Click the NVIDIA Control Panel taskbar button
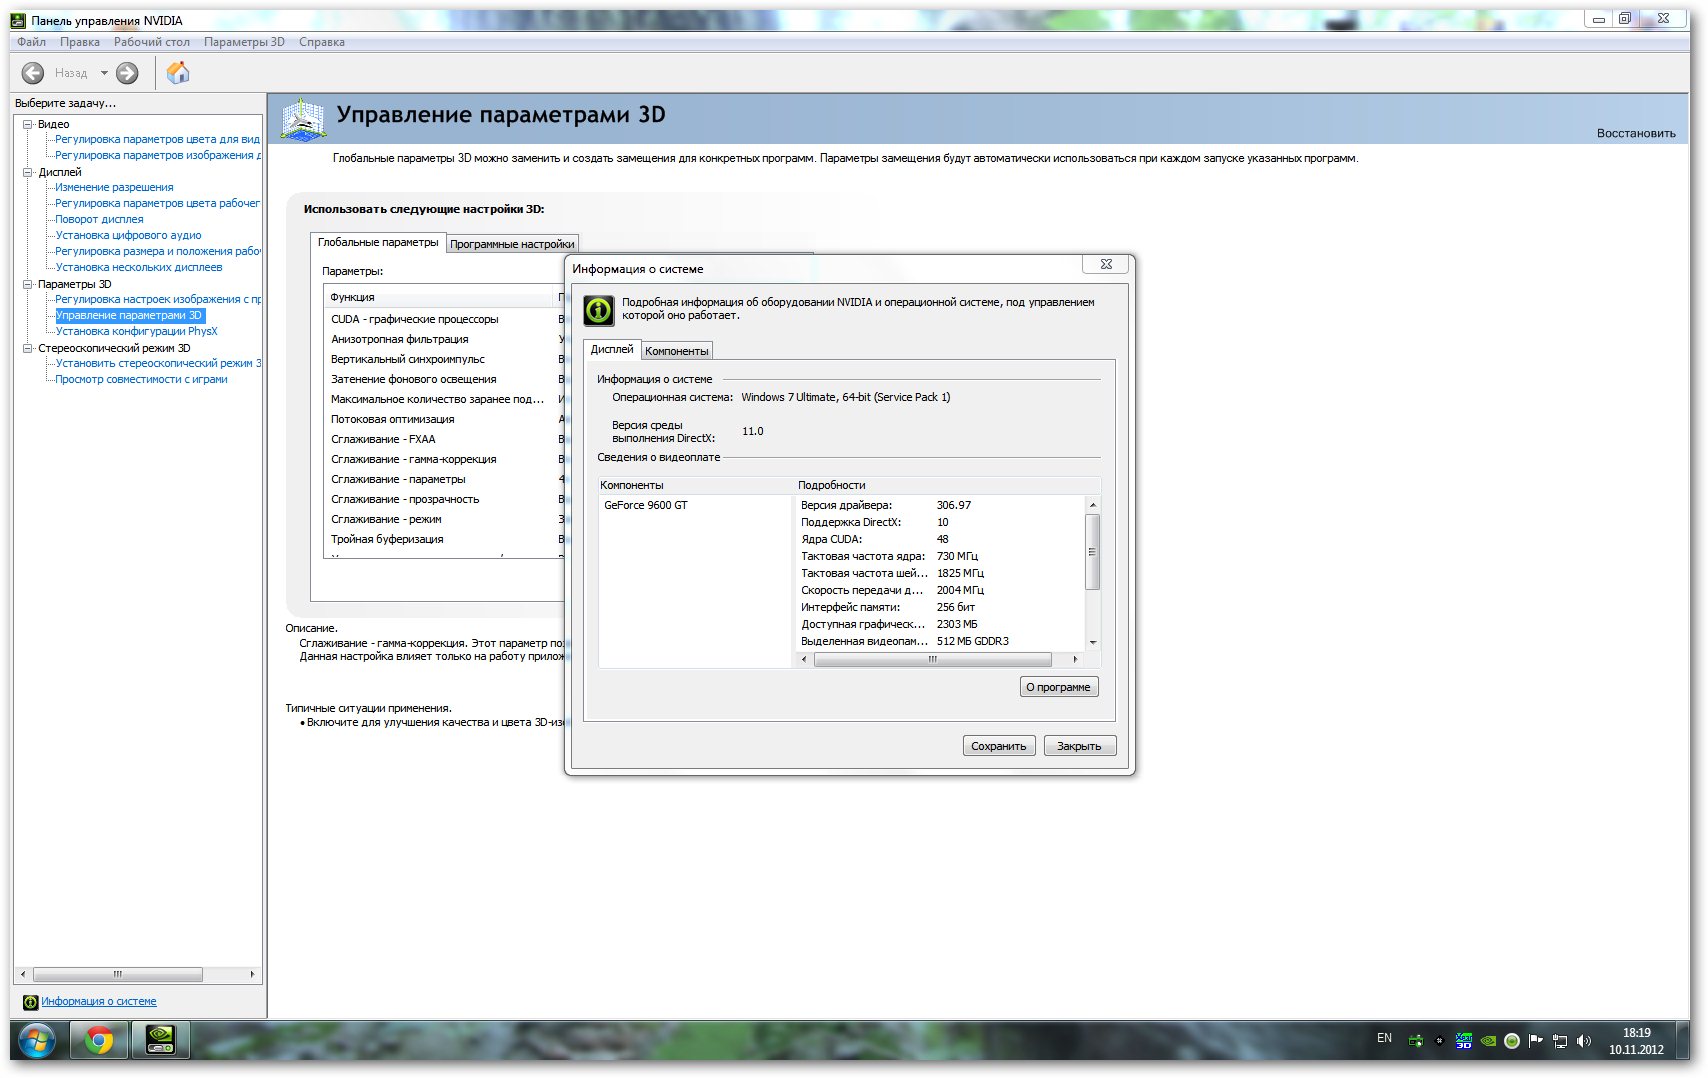Screen dimensions: 1708x1078 (x=160, y=1041)
